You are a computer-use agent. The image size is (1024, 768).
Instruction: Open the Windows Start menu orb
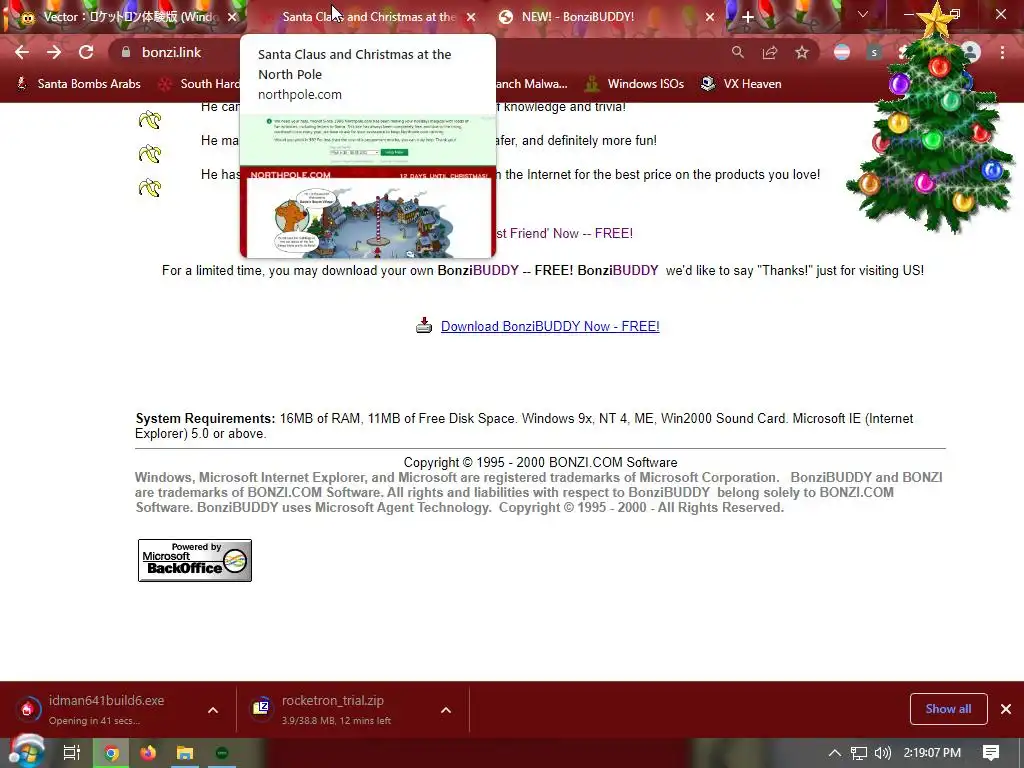(x=26, y=752)
